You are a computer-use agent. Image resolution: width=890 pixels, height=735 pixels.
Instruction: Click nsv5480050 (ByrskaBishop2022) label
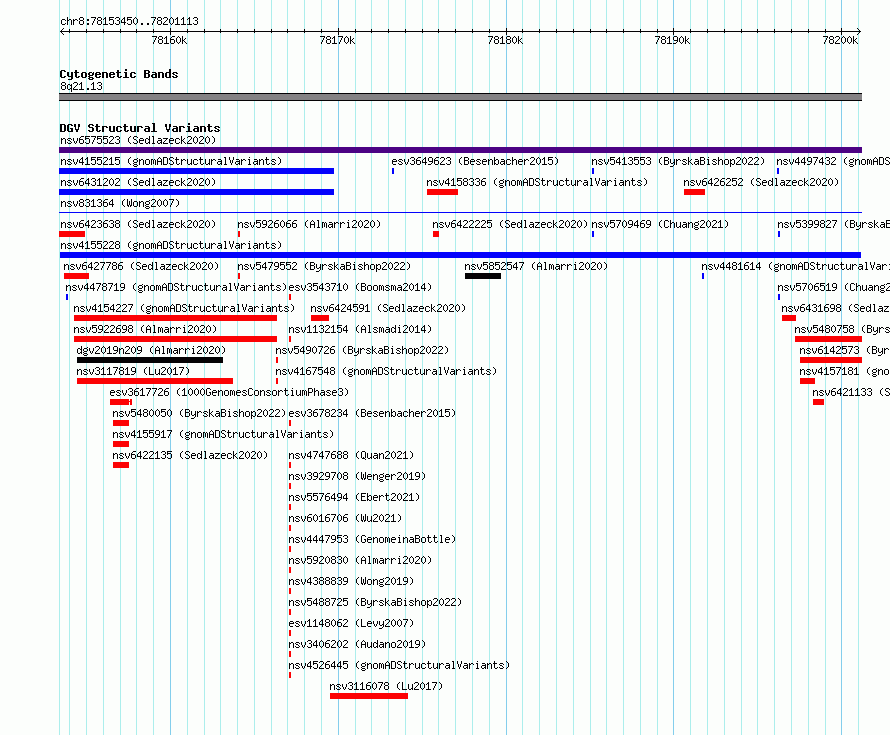pyautogui.click(x=199, y=413)
